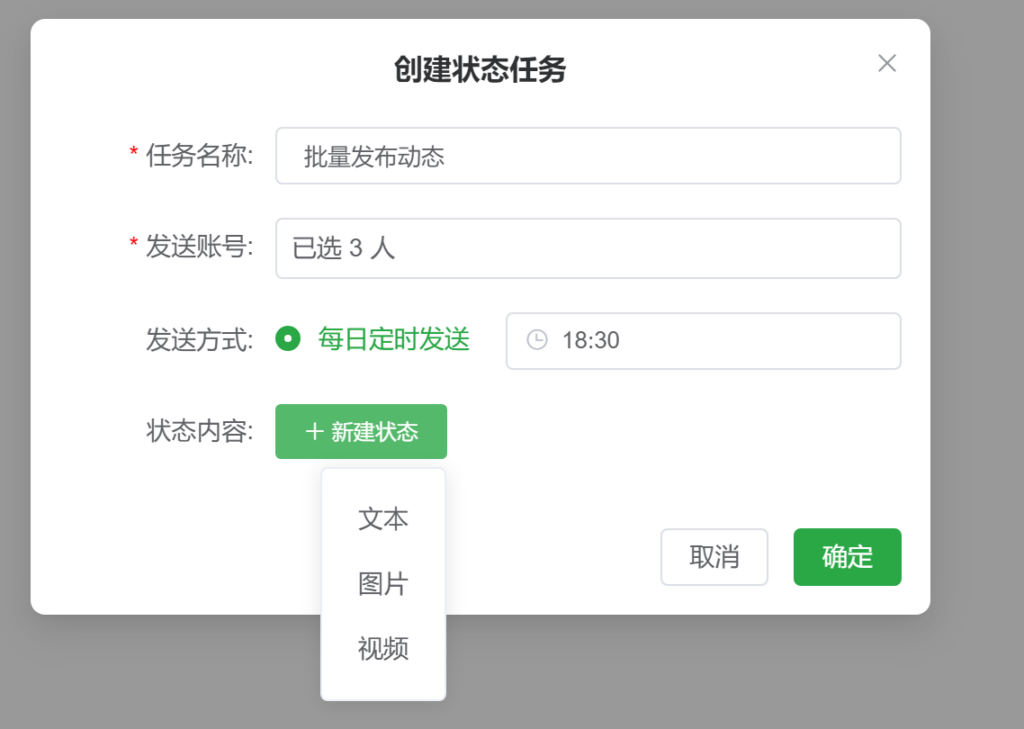Screen dimensions: 1024x729
Task: Click the 发送方式 field label
Action: click(x=199, y=340)
